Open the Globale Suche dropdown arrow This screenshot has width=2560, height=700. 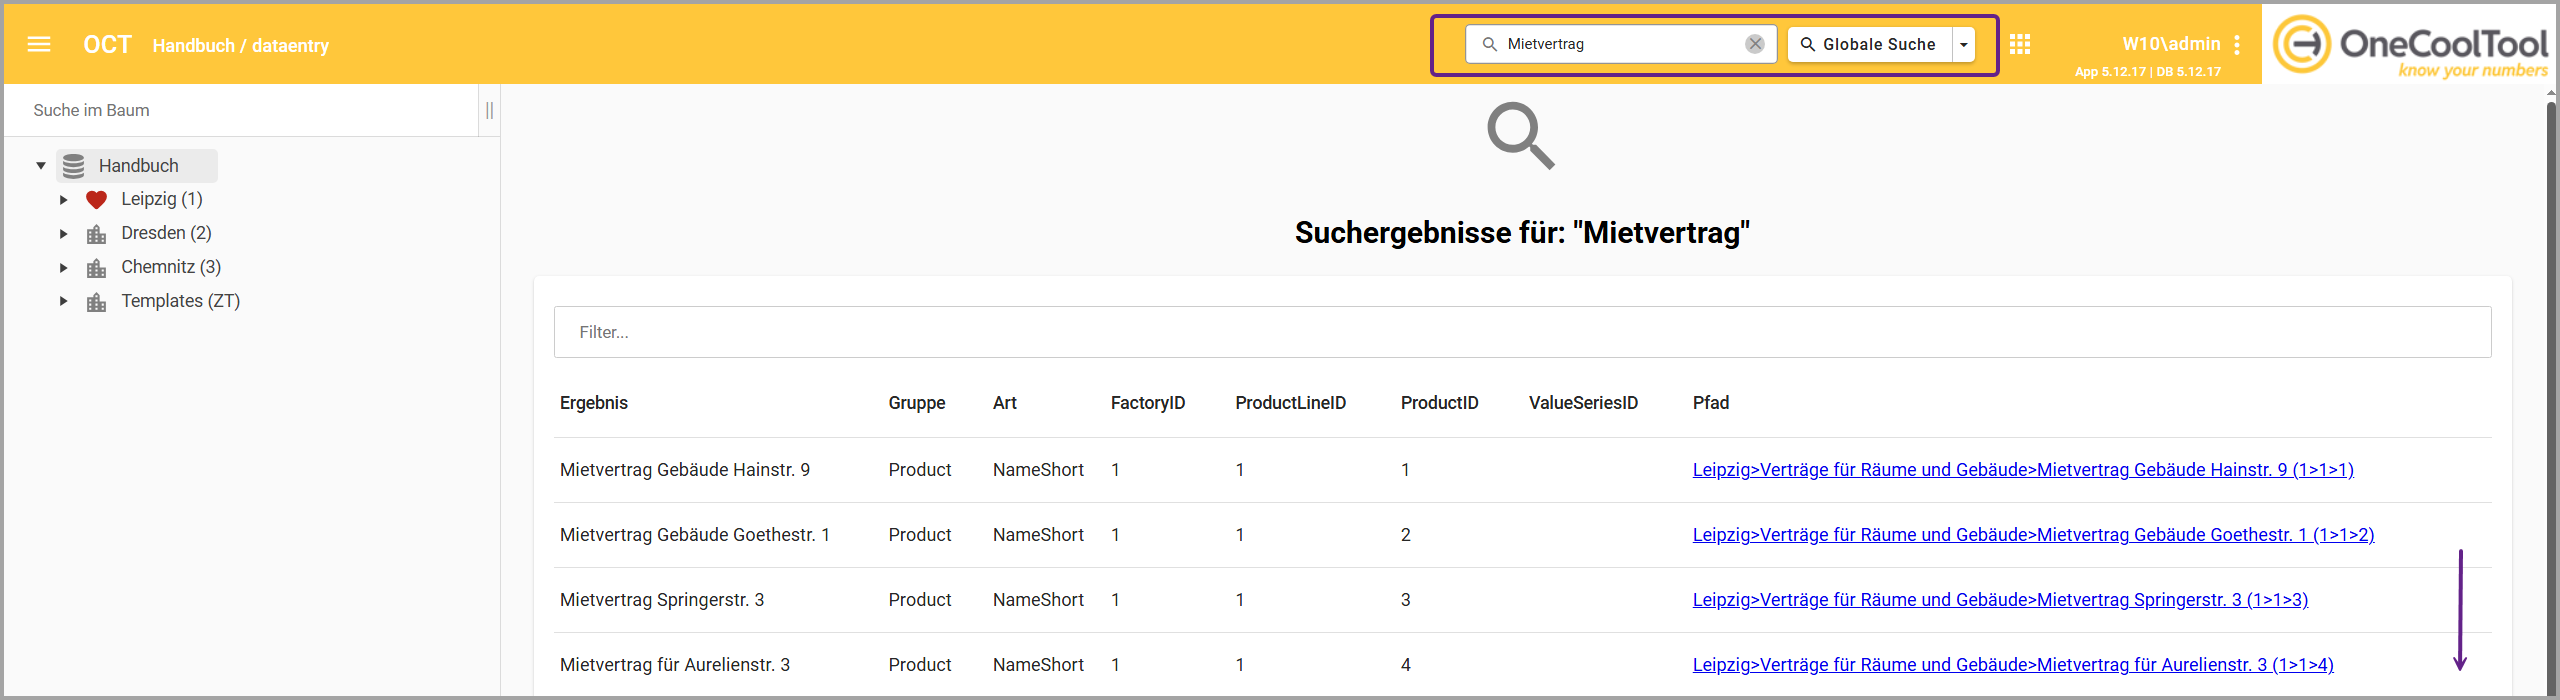tap(1964, 44)
